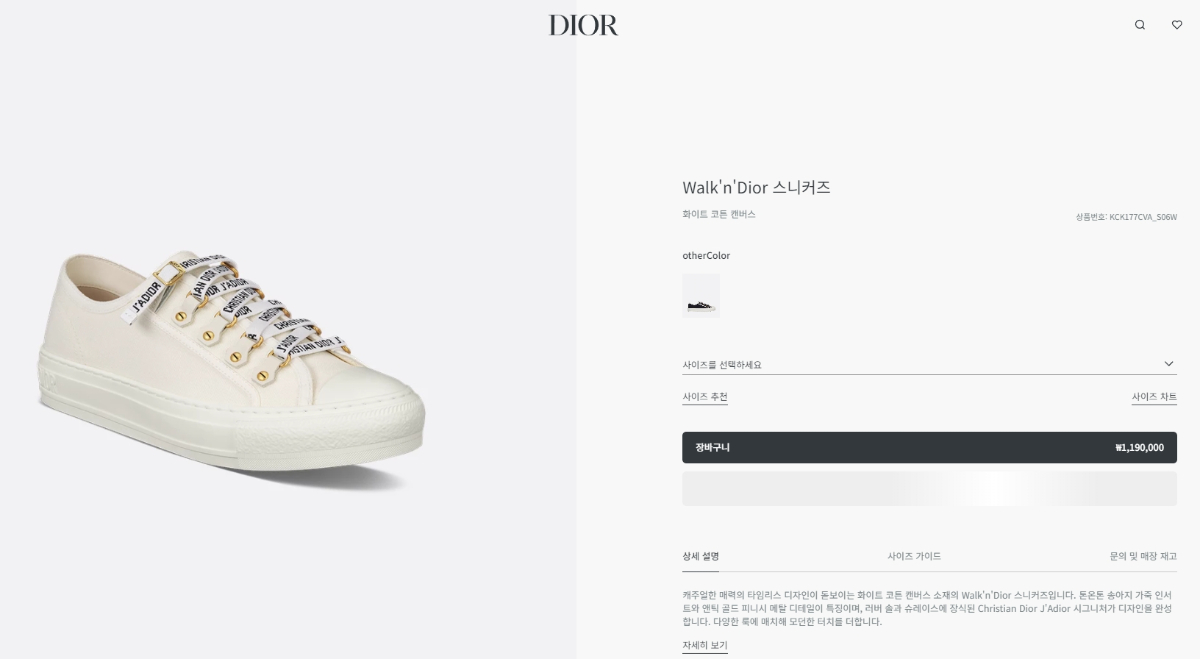Click the ₩1,190,000 price on cart button
Image resolution: width=1200 pixels, height=659 pixels.
[1139, 448]
